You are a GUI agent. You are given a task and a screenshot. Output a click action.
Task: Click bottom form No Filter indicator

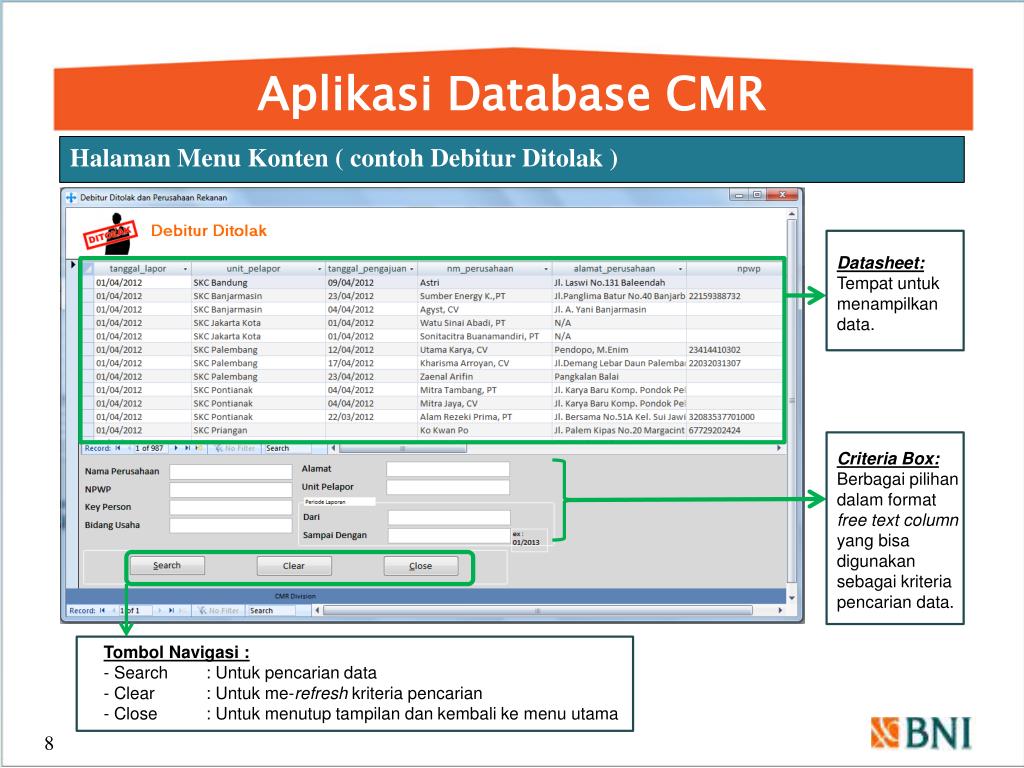tap(218, 611)
